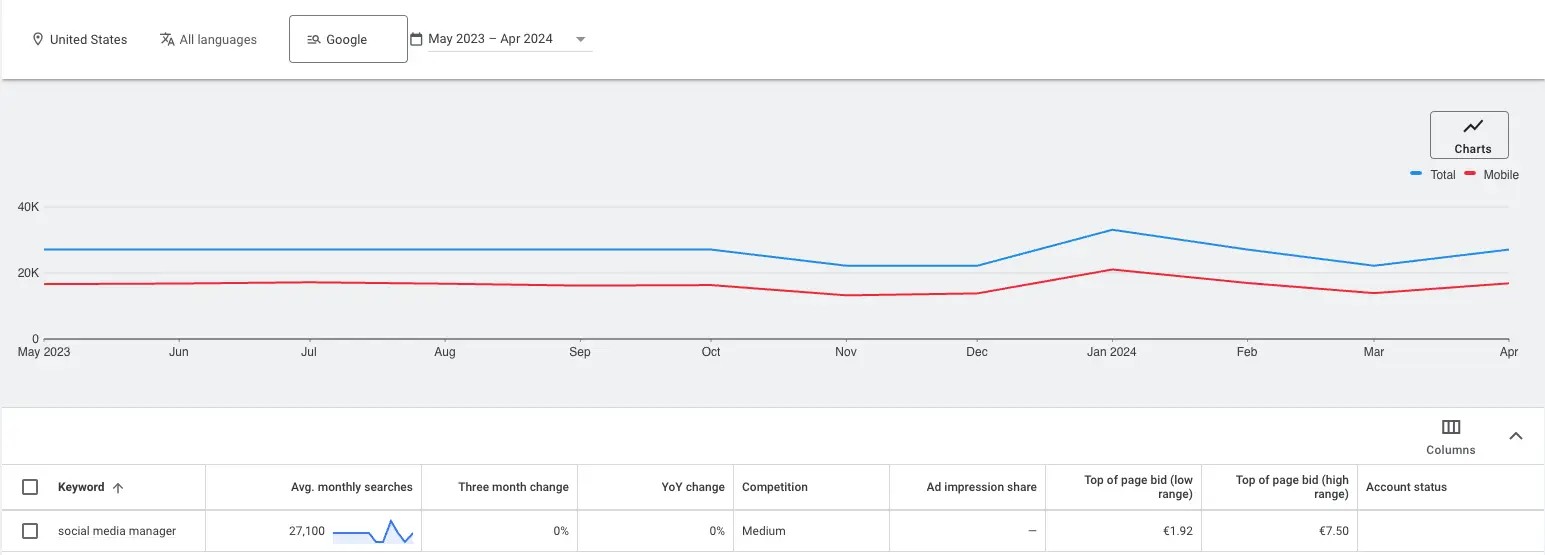
Task: Click the 40K y-axis label
Action: click(28, 207)
